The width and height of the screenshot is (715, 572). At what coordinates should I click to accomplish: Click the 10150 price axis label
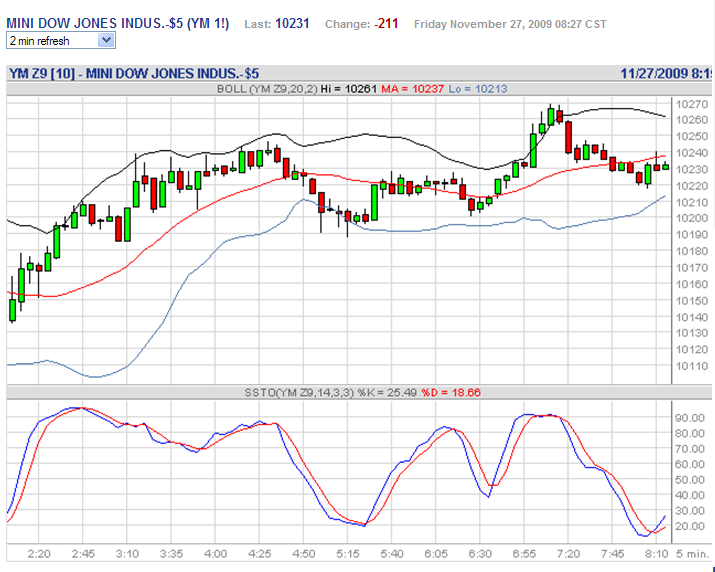pyautogui.click(x=692, y=301)
